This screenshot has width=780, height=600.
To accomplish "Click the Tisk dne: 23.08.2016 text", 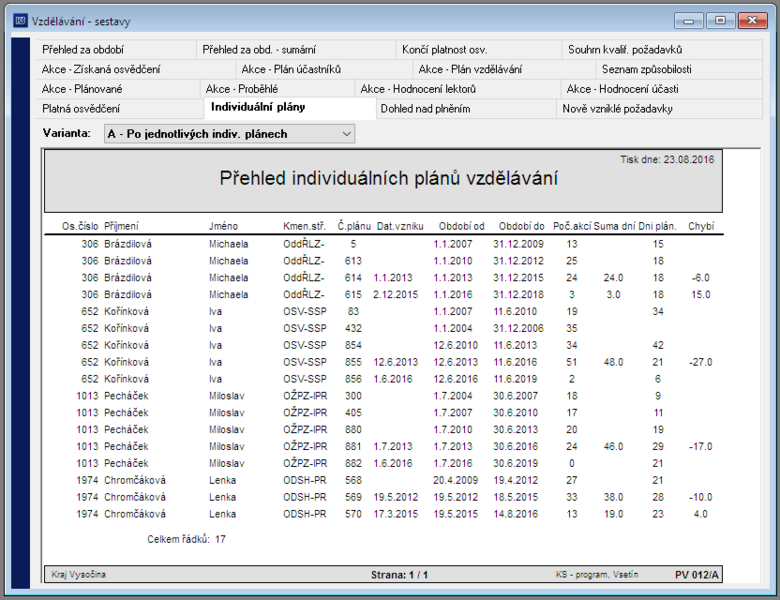I will tap(667, 160).
